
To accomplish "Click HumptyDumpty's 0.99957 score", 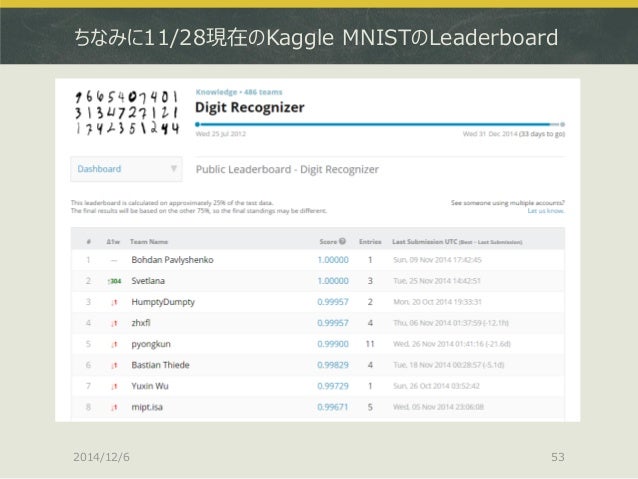I will point(333,302).
